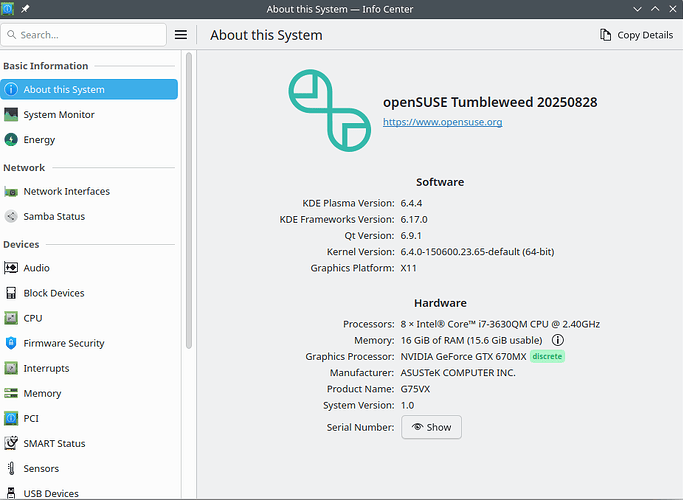Open the hamburger menu beside search
The height and width of the screenshot is (500, 683).
point(181,35)
